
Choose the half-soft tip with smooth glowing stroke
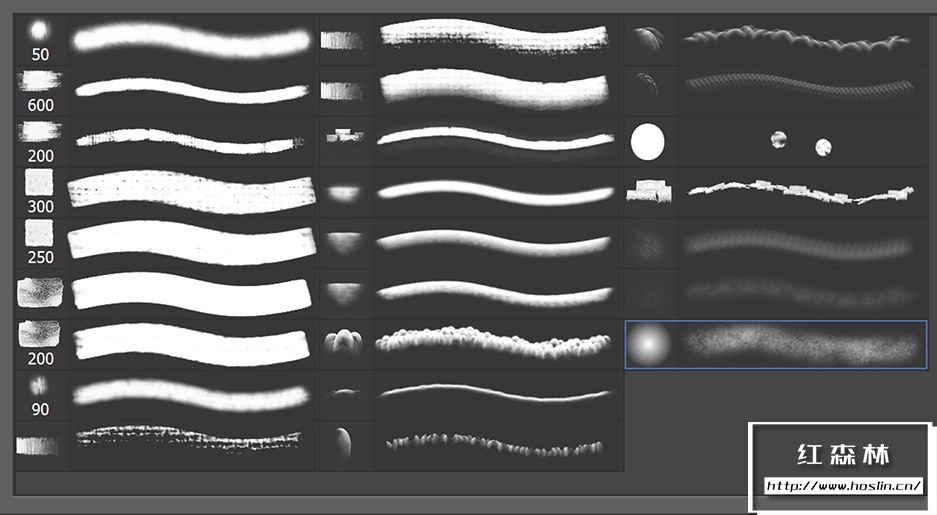tap(471, 192)
